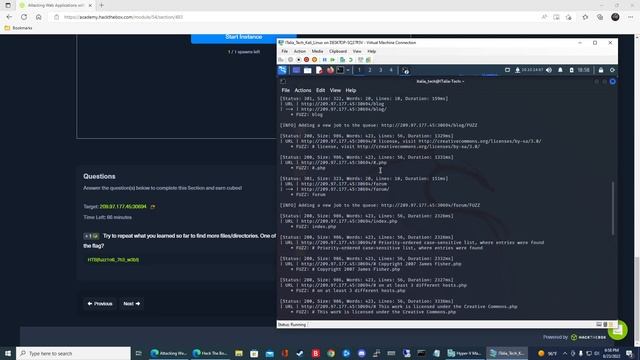Open the terminal Help menu
The image size is (640, 360).
pos(351,90)
